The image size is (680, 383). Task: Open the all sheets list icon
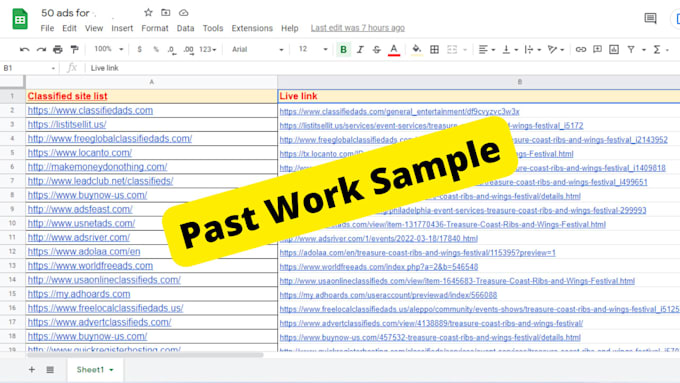click(50, 370)
